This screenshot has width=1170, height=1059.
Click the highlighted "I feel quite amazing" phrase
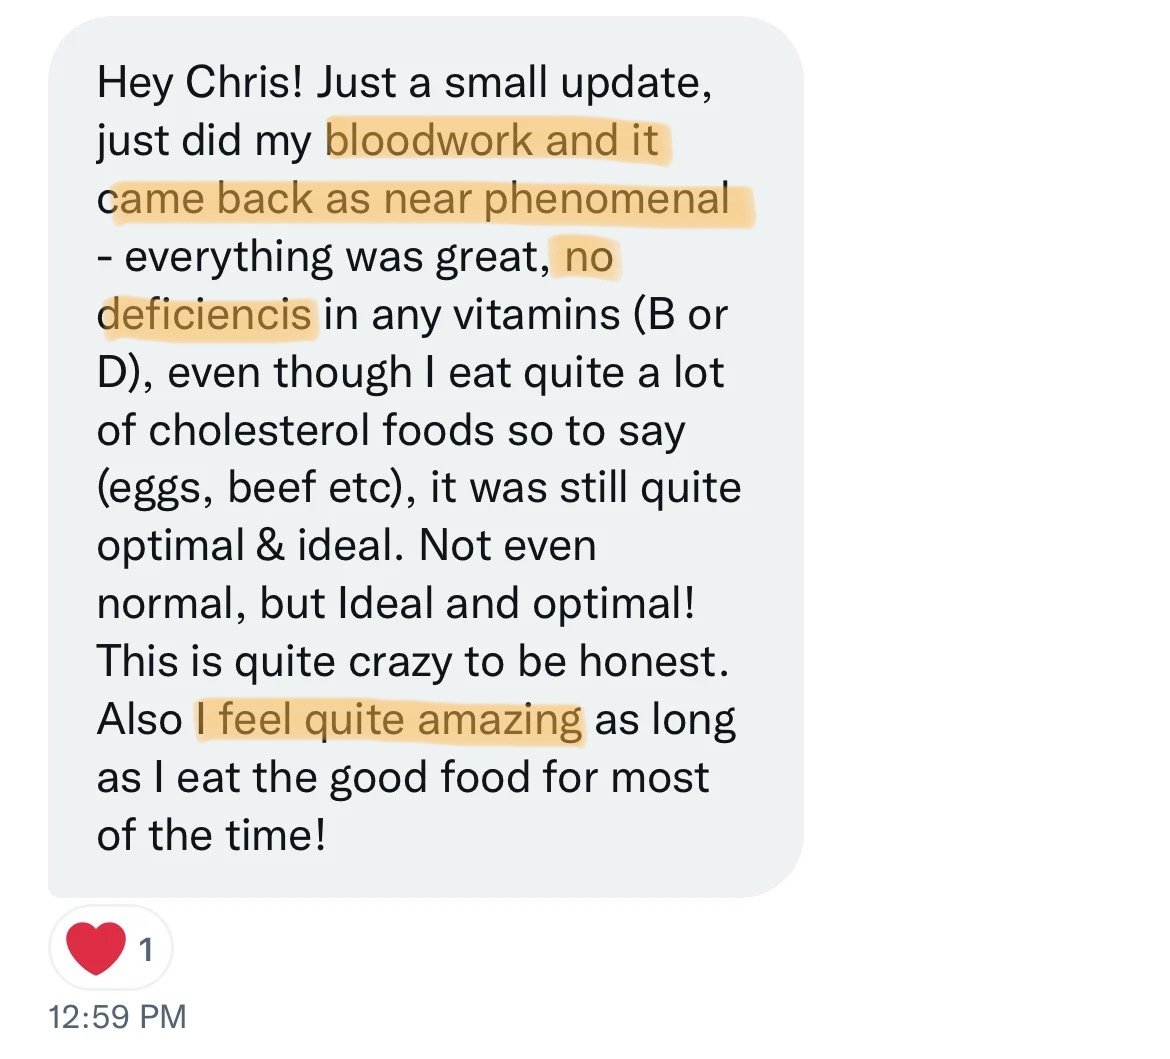[x=389, y=720]
